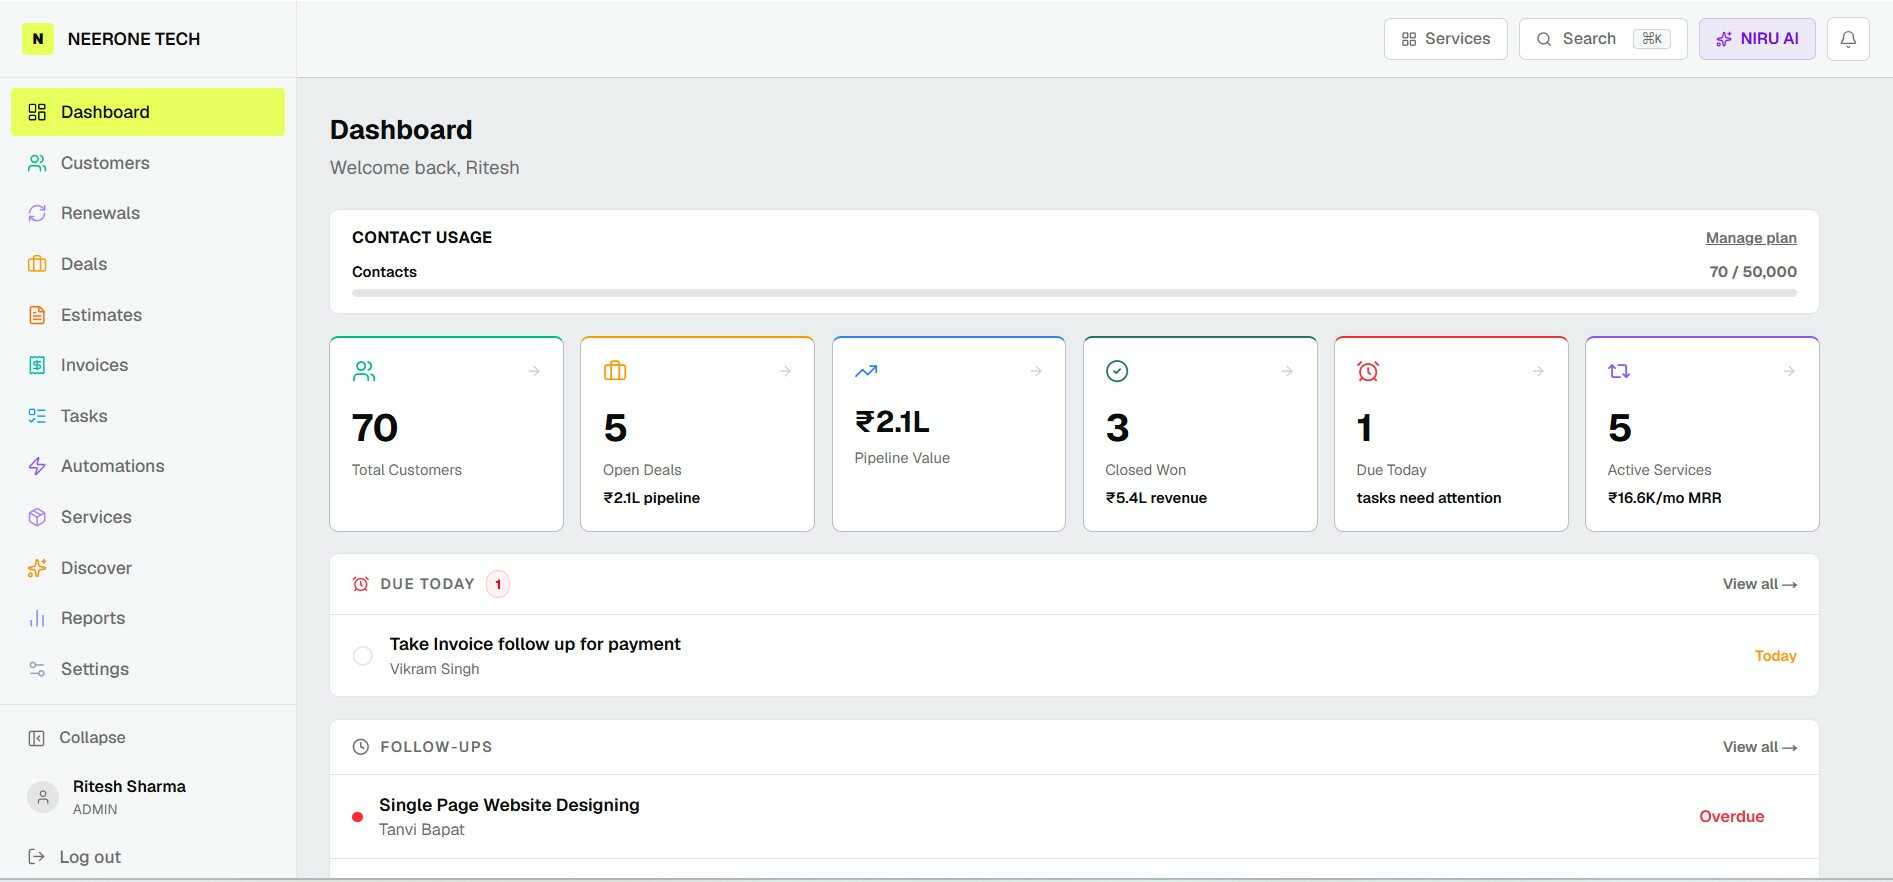Open the Automations menu item
This screenshot has height=882, width=1893.
[148, 466]
